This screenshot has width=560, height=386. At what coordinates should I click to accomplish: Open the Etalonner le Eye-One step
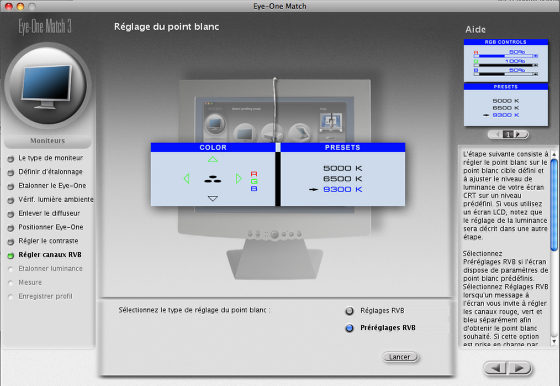52,186
